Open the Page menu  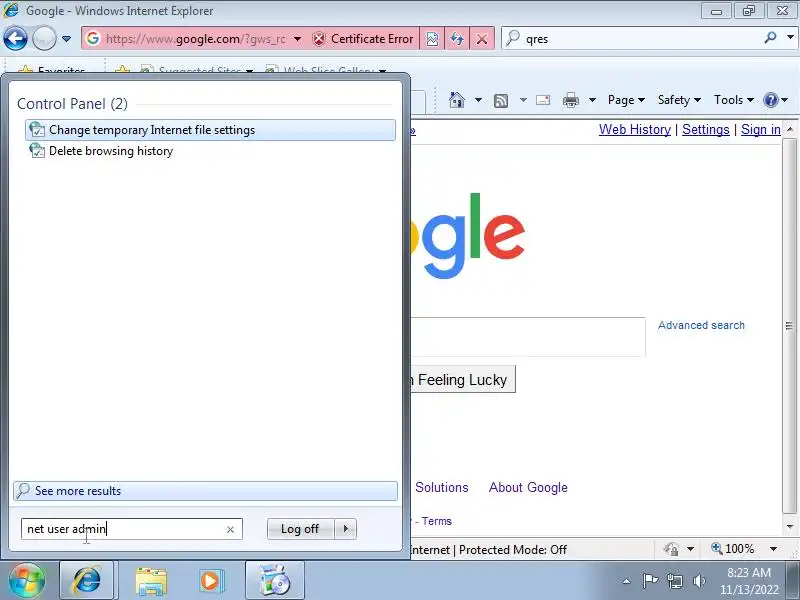[626, 100]
